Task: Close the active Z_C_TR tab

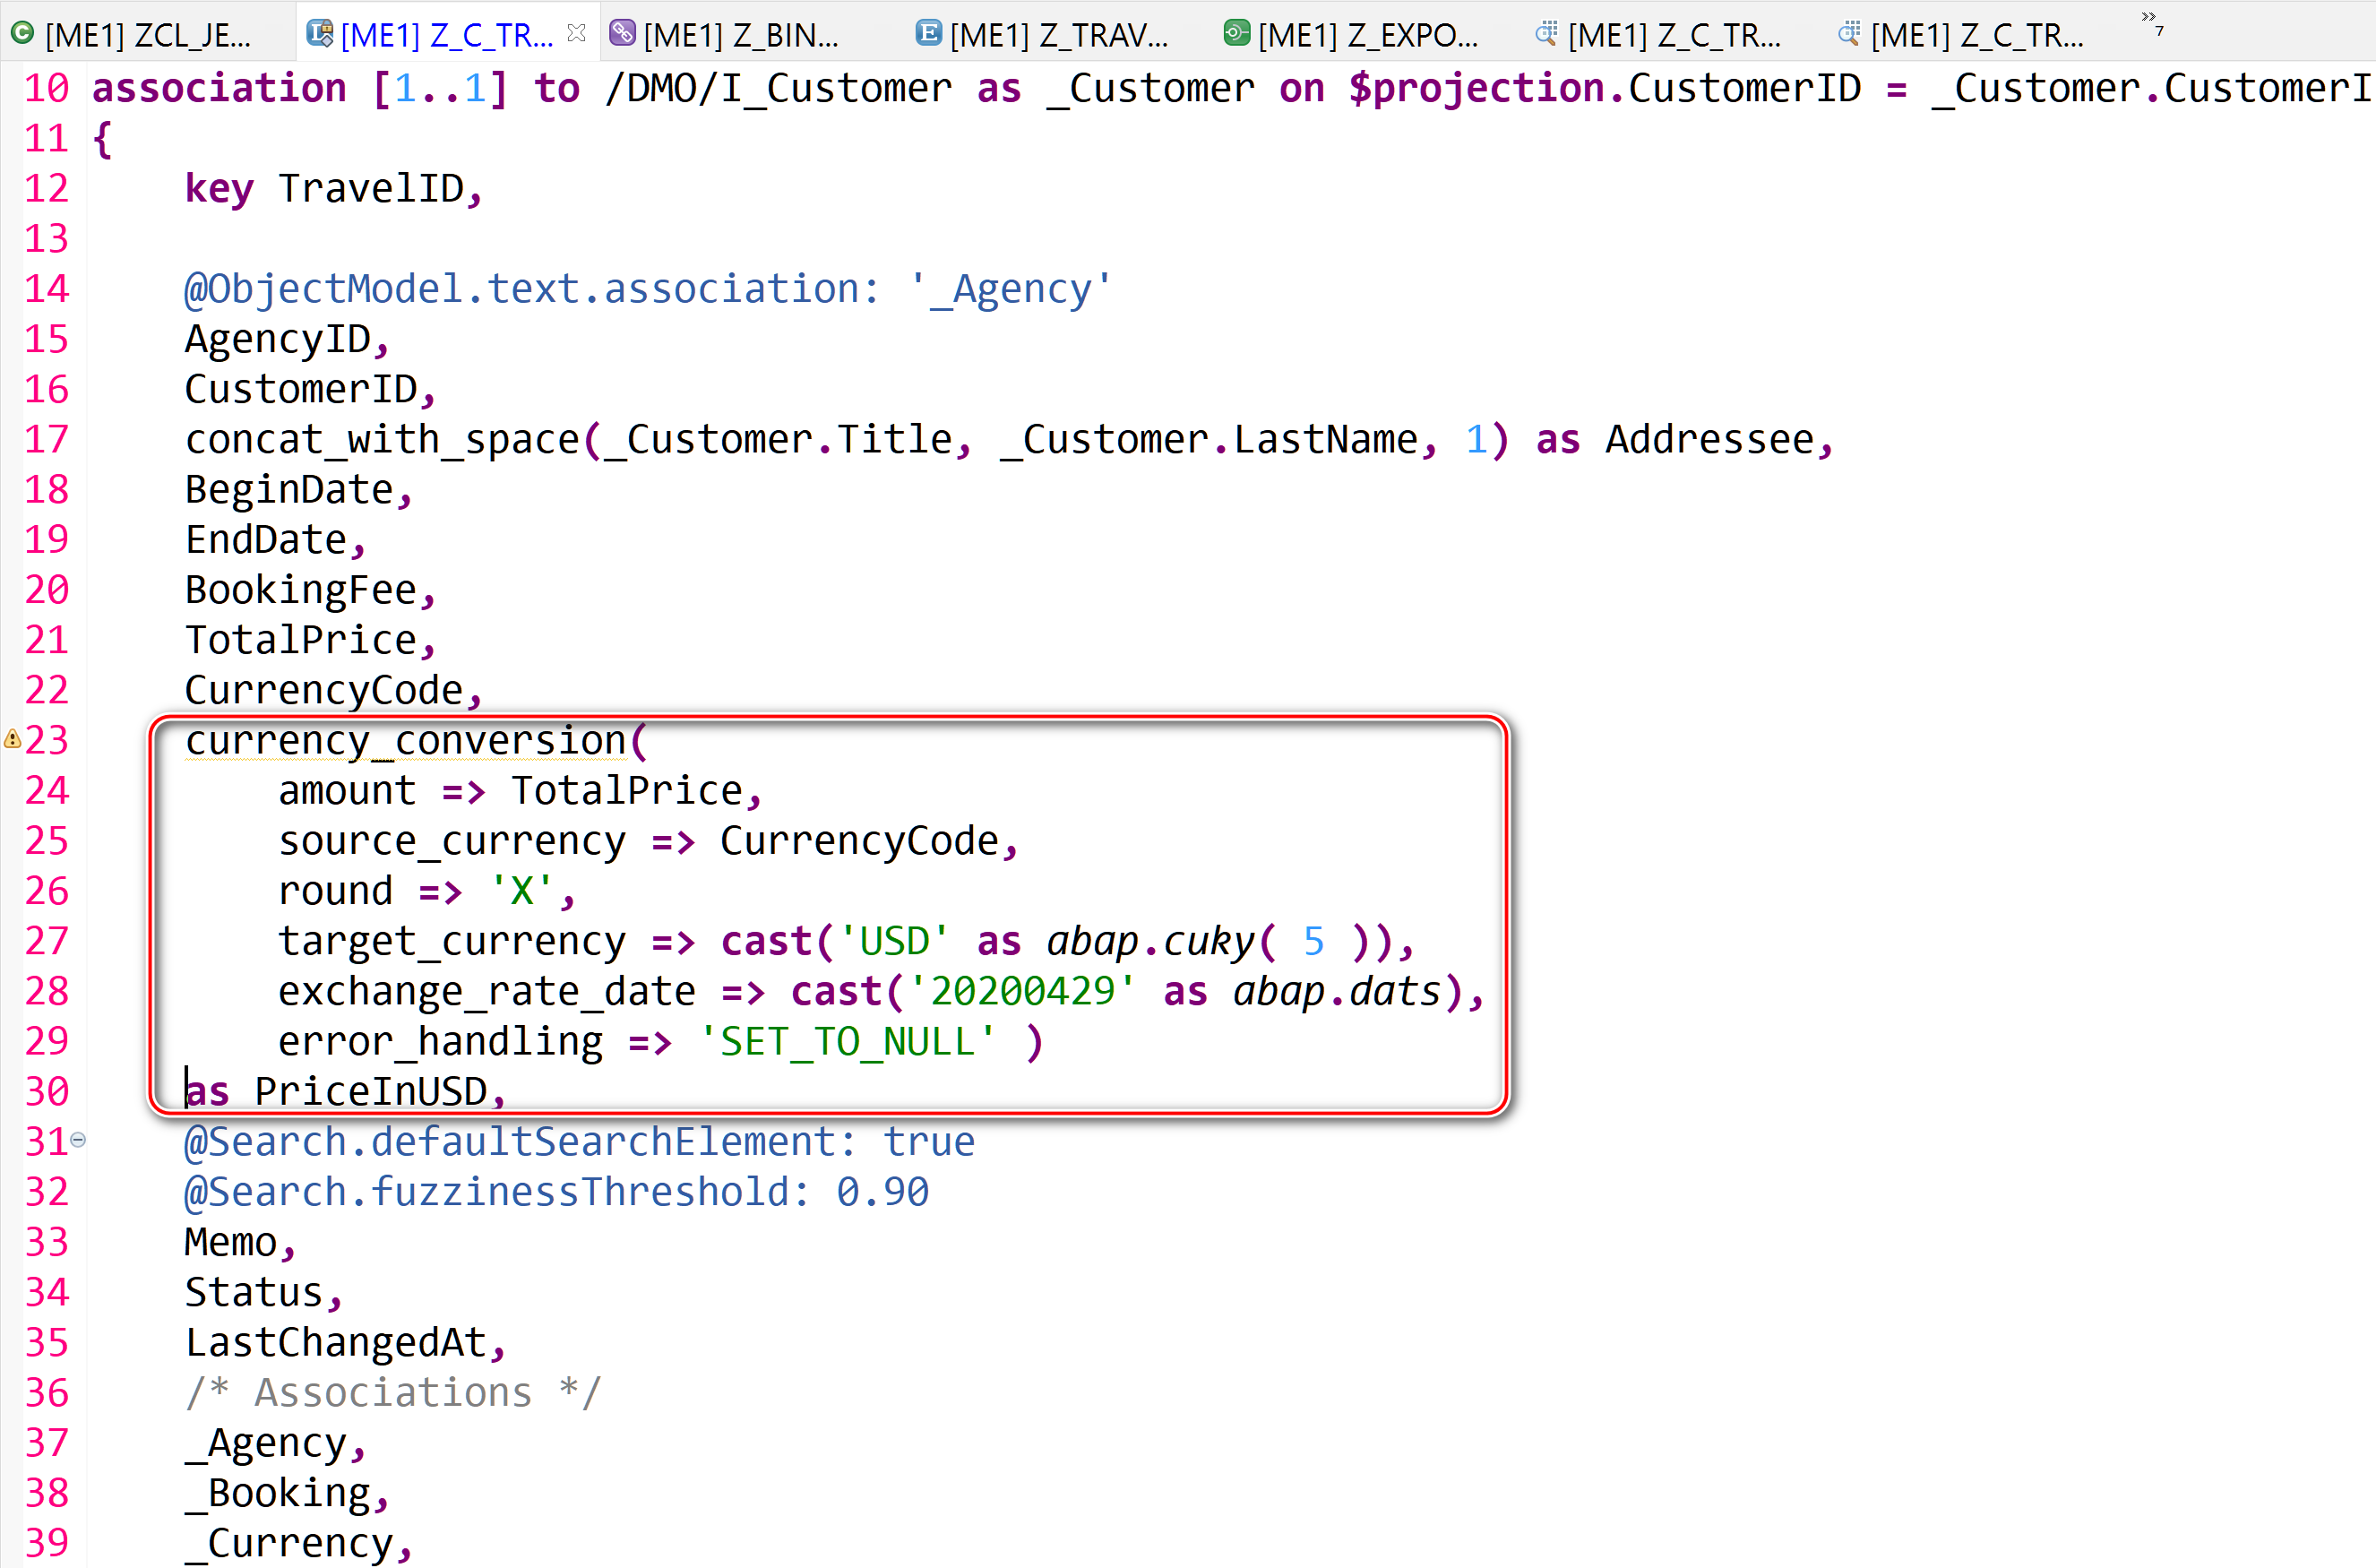Action: coord(576,33)
